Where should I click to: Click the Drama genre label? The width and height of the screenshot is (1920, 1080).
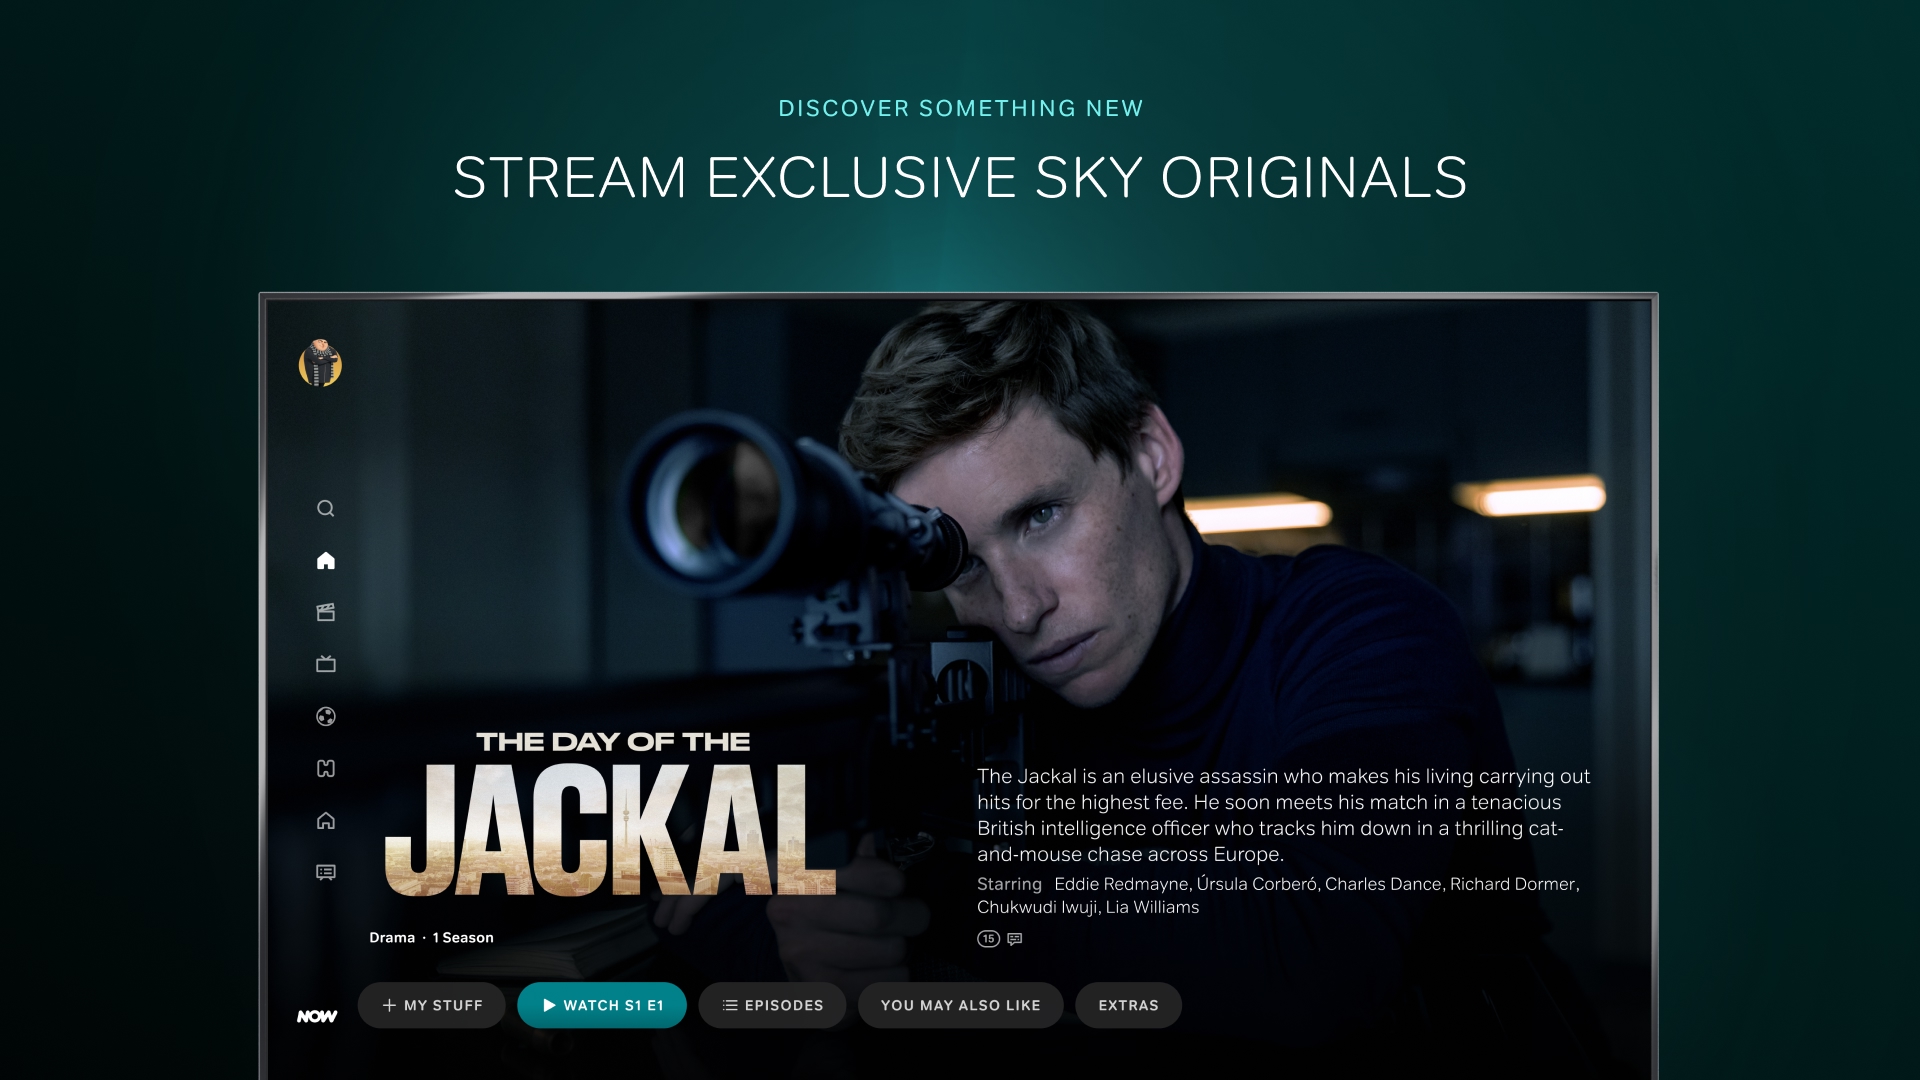pyautogui.click(x=392, y=937)
